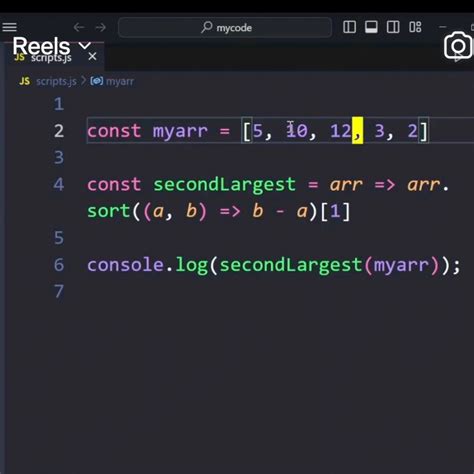Click the mycode search command box
This screenshot has width=474, height=474.
coord(225,27)
